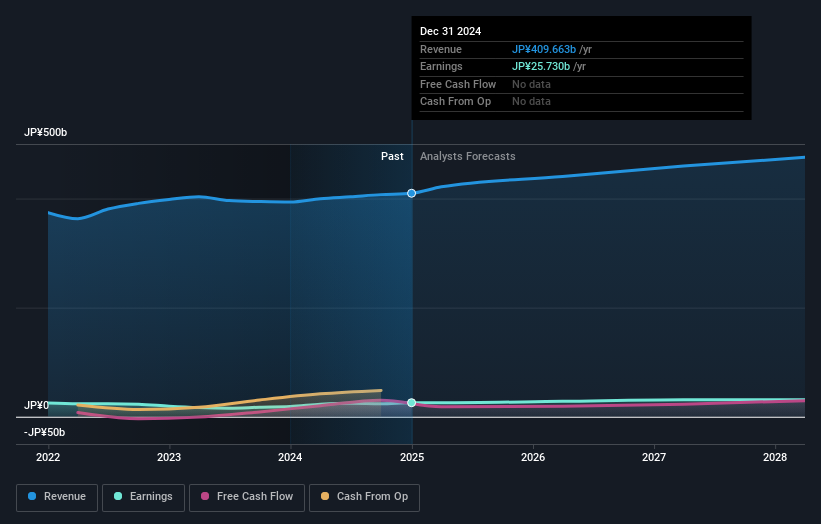Click the -JP¥50b y-axis label

(45, 432)
